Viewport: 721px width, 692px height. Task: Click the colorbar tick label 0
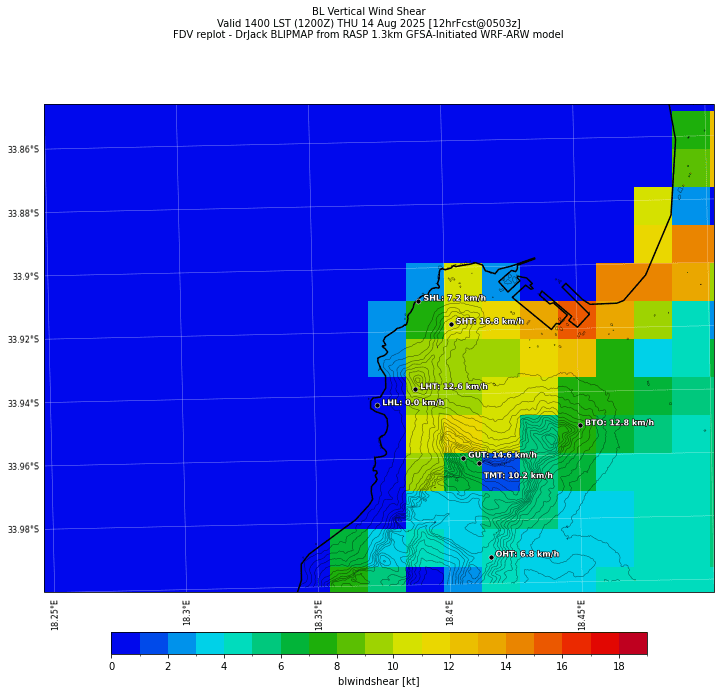[112, 666]
